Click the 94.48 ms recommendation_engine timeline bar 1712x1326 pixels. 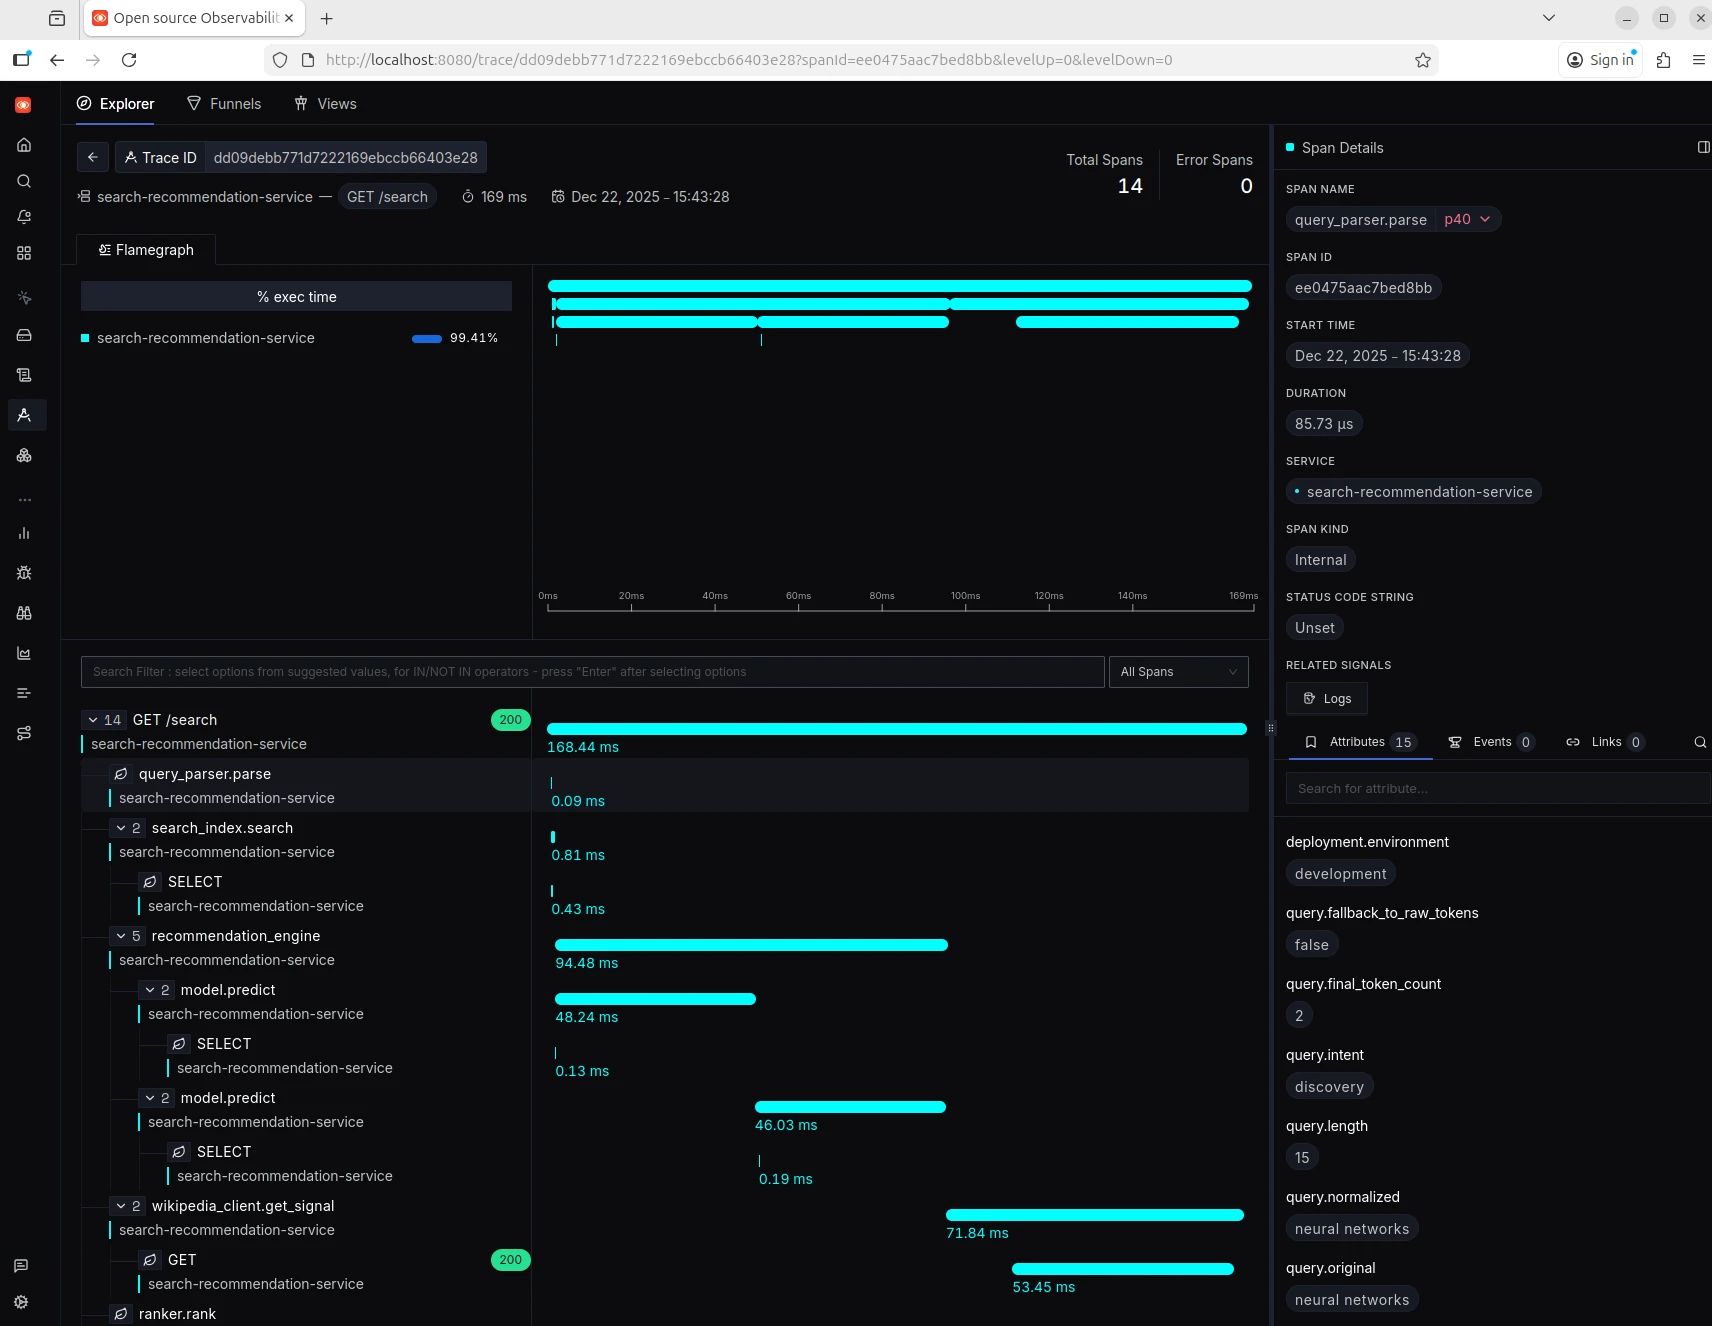(750, 945)
